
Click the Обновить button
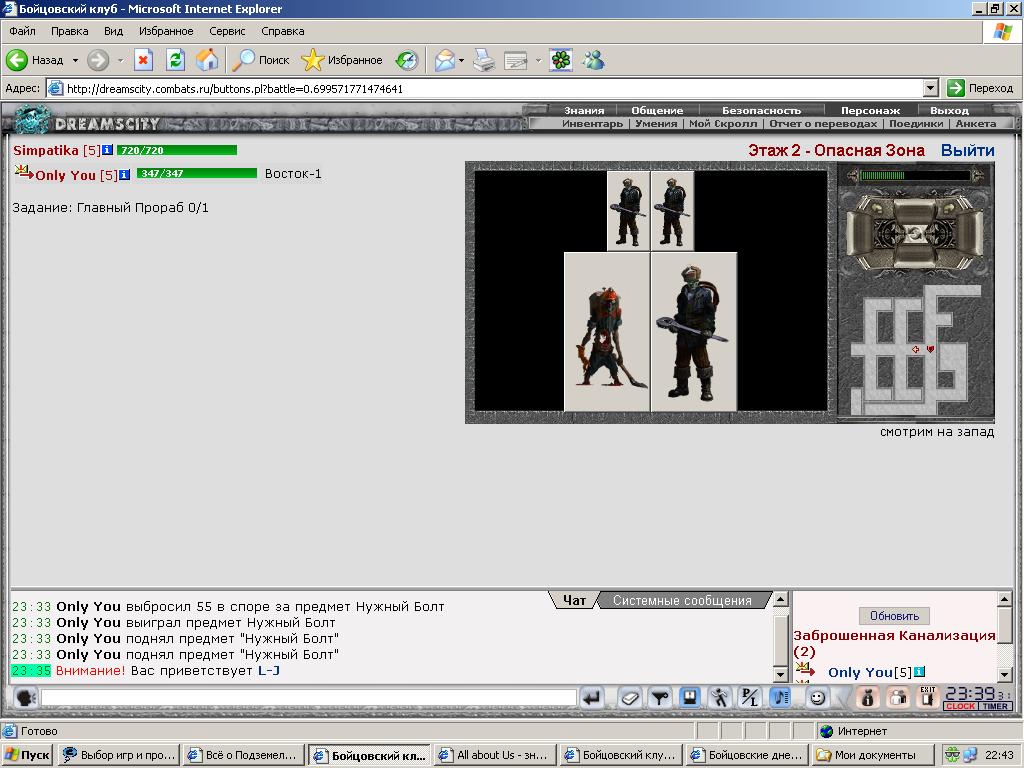(x=894, y=616)
